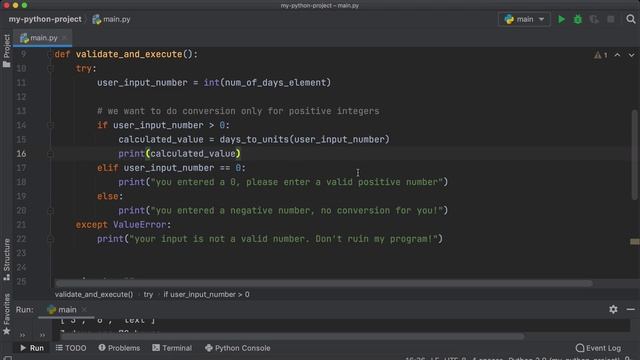This screenshot has width=640, height=360.
Task: Open the Structure tool window sidebar tab
Action: (x=7, y=259)
